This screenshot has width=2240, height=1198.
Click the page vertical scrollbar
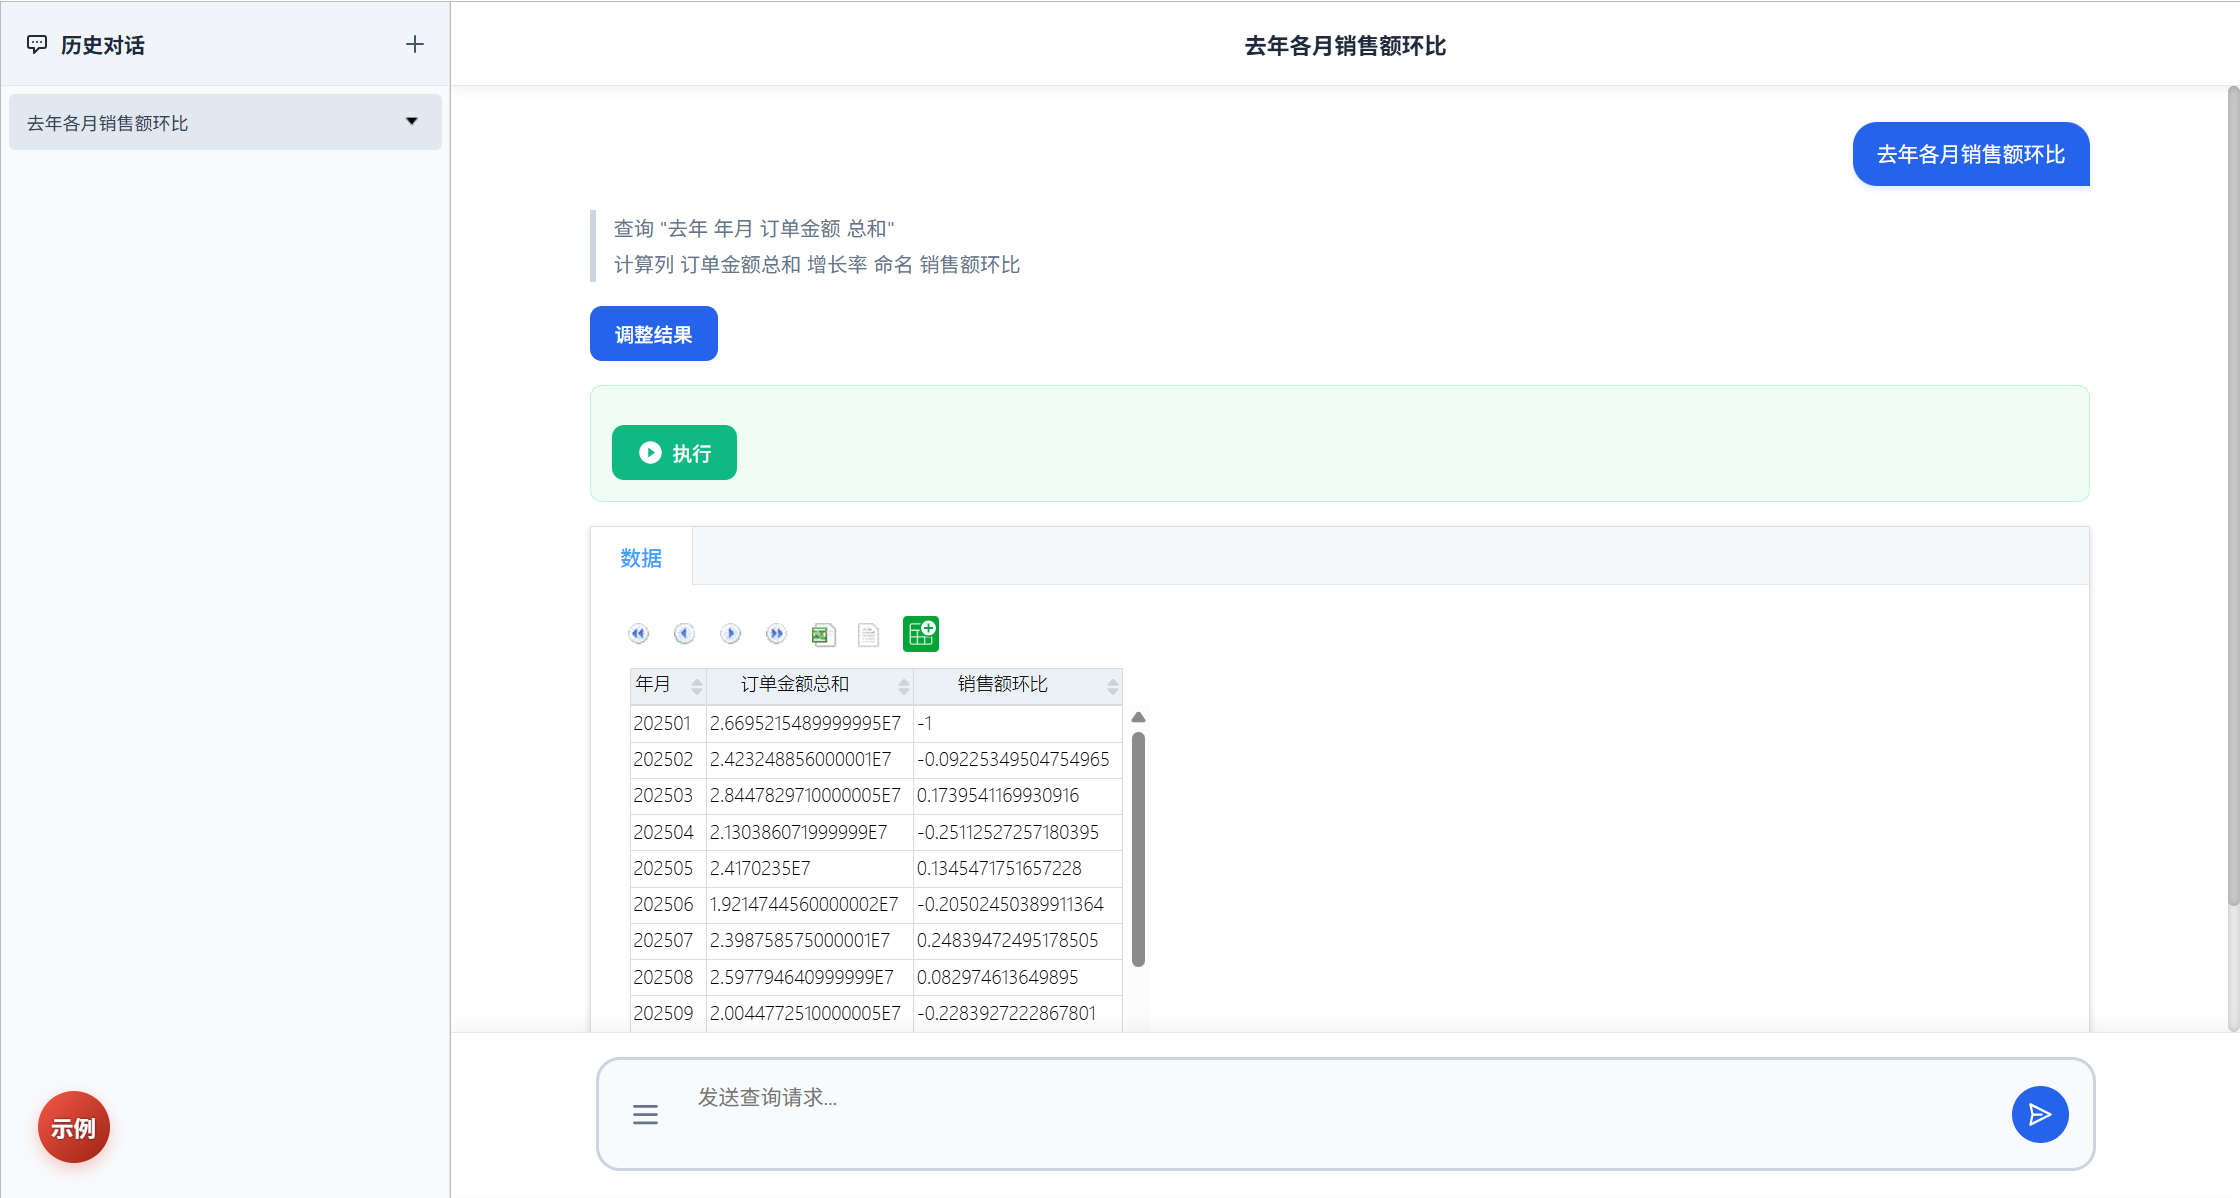(2233, 497)
